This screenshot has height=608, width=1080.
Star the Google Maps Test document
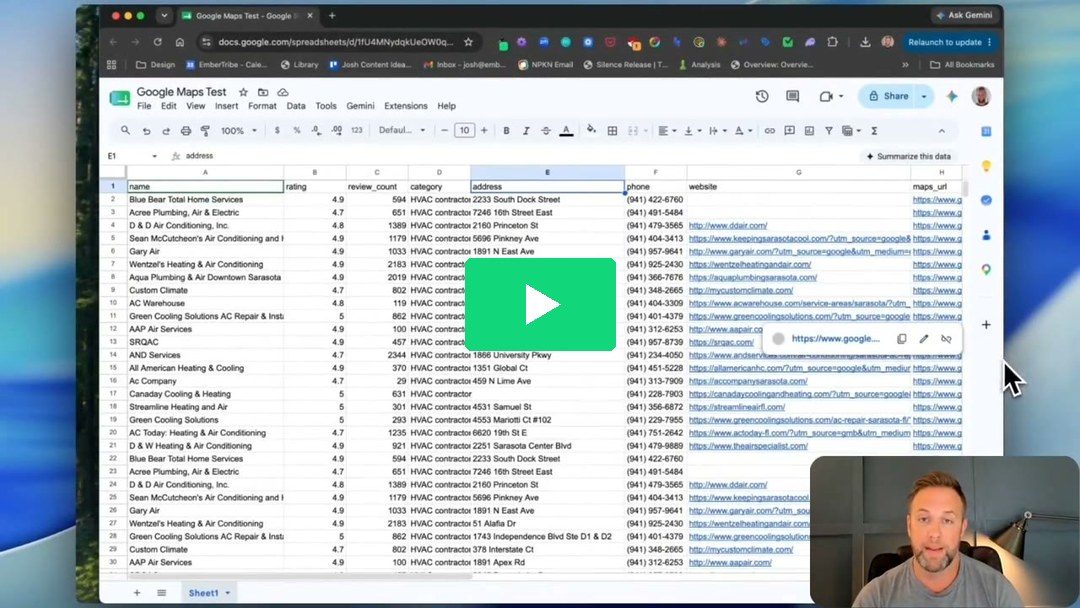tap(243, 92)
